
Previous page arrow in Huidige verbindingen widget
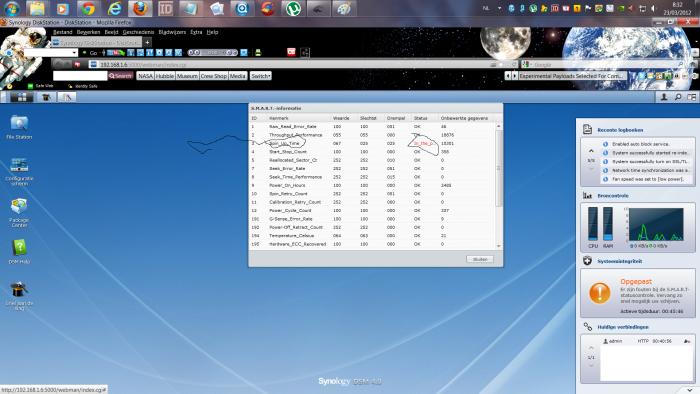(x=591, y=348)
